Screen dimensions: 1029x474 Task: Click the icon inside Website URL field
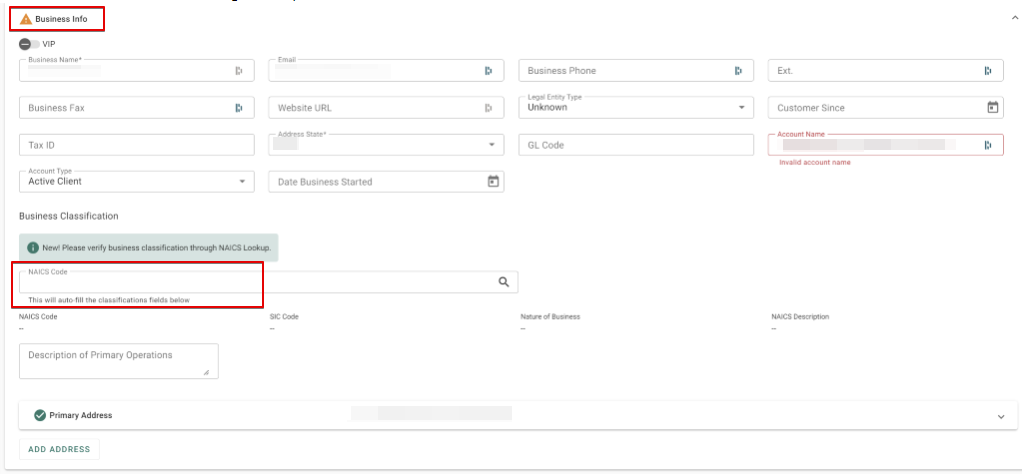tap(488, 108)
